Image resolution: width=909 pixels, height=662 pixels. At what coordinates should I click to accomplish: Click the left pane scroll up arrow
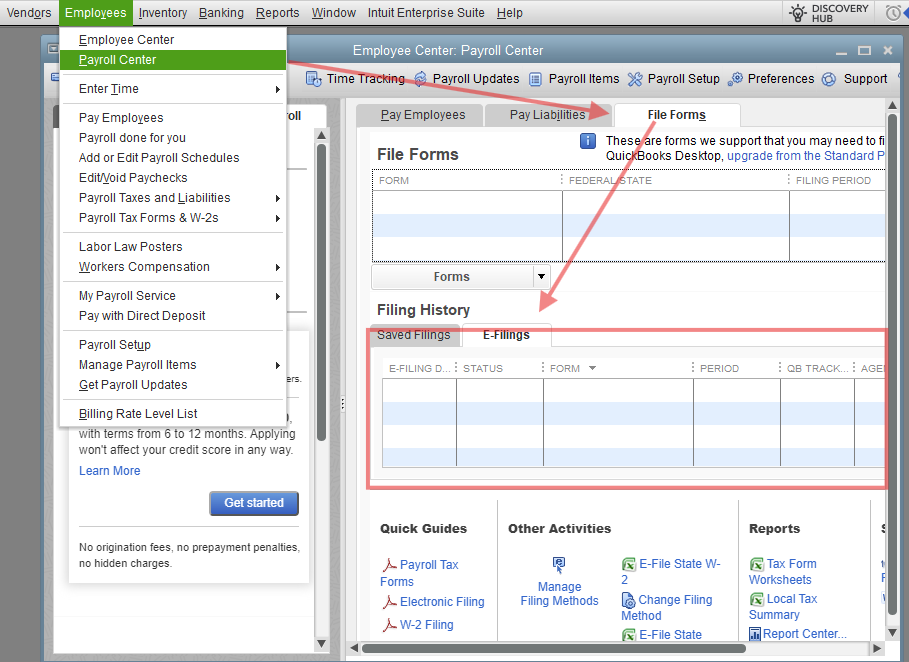[321, 135]
